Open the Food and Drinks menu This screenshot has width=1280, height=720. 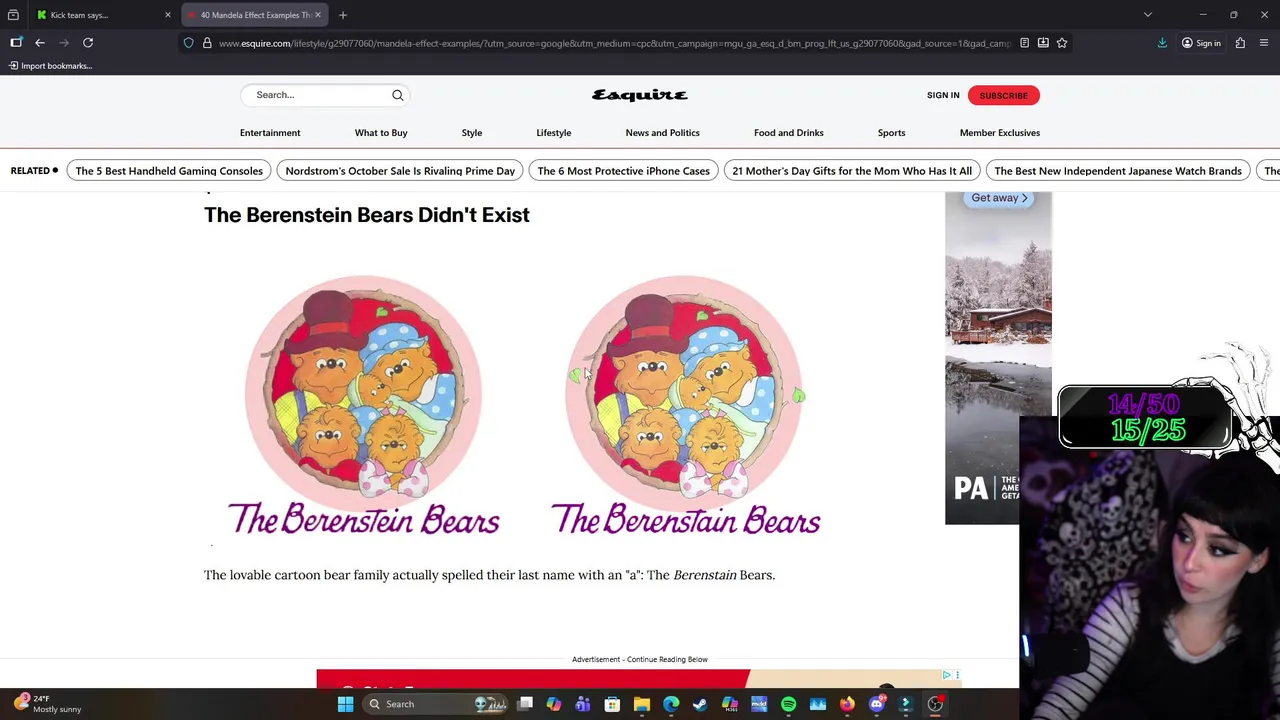[x=789, y=133]
